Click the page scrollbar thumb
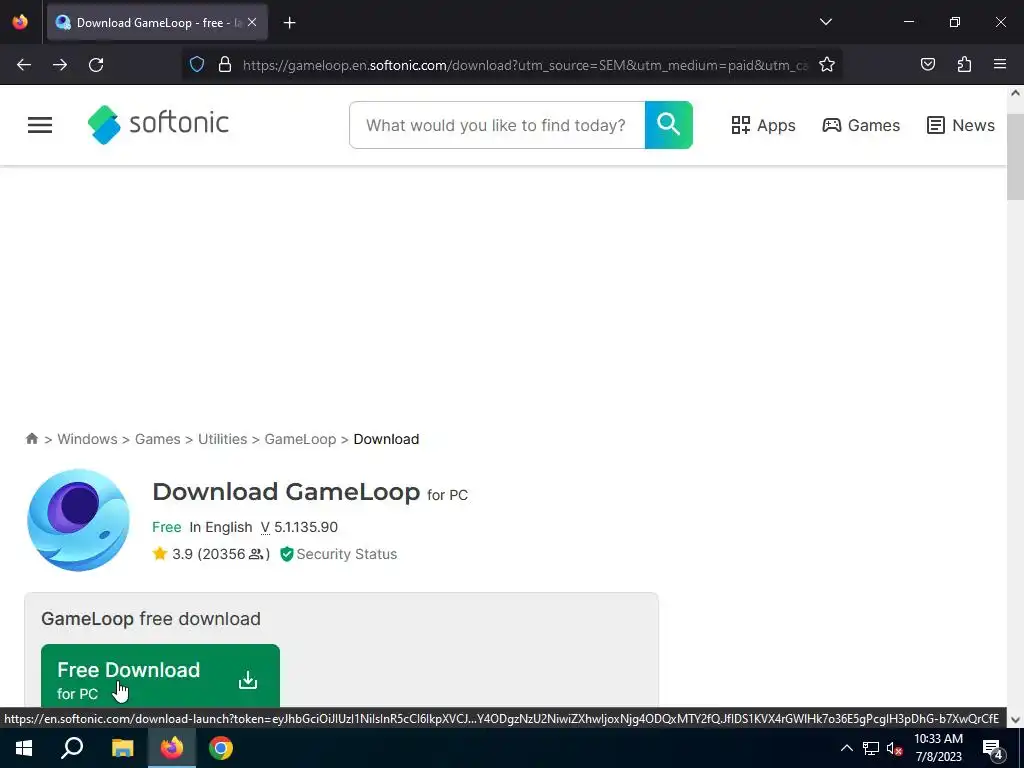This screenshot has height=768, width=1024. coord(1015,157)
